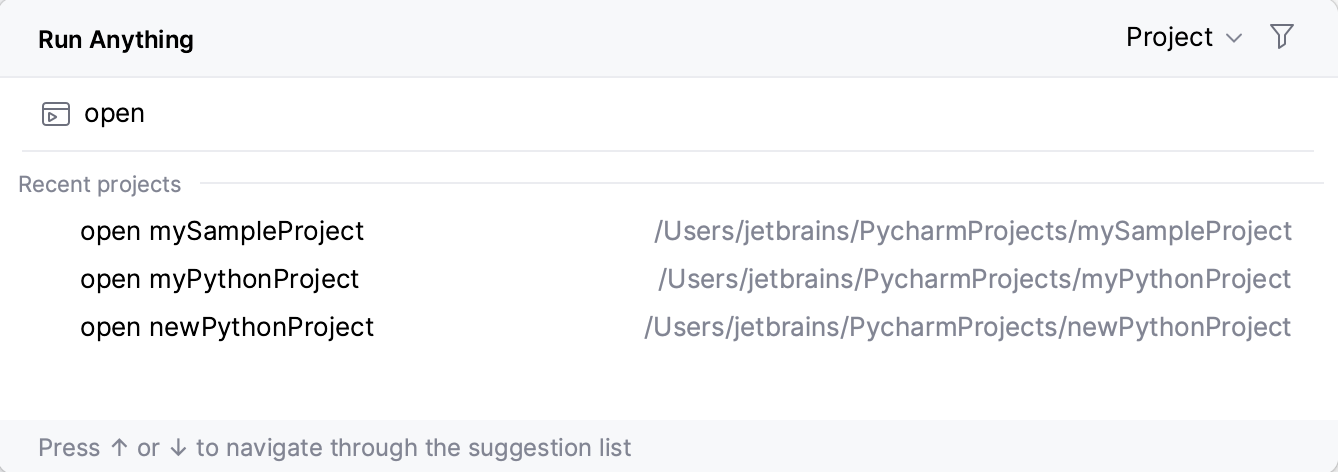Pick the open newPythonProject suggestion

227,327
